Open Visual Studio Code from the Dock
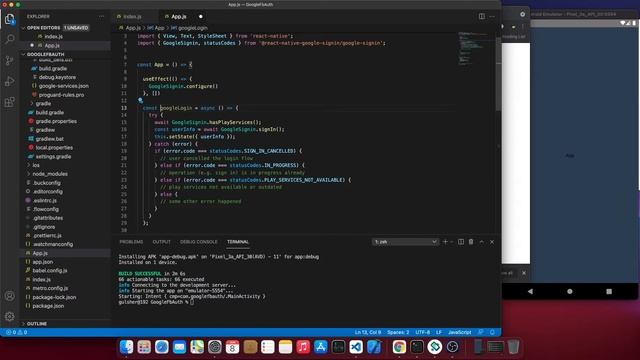Viewport: 640px width, 360px height. (x=356, y=347)
